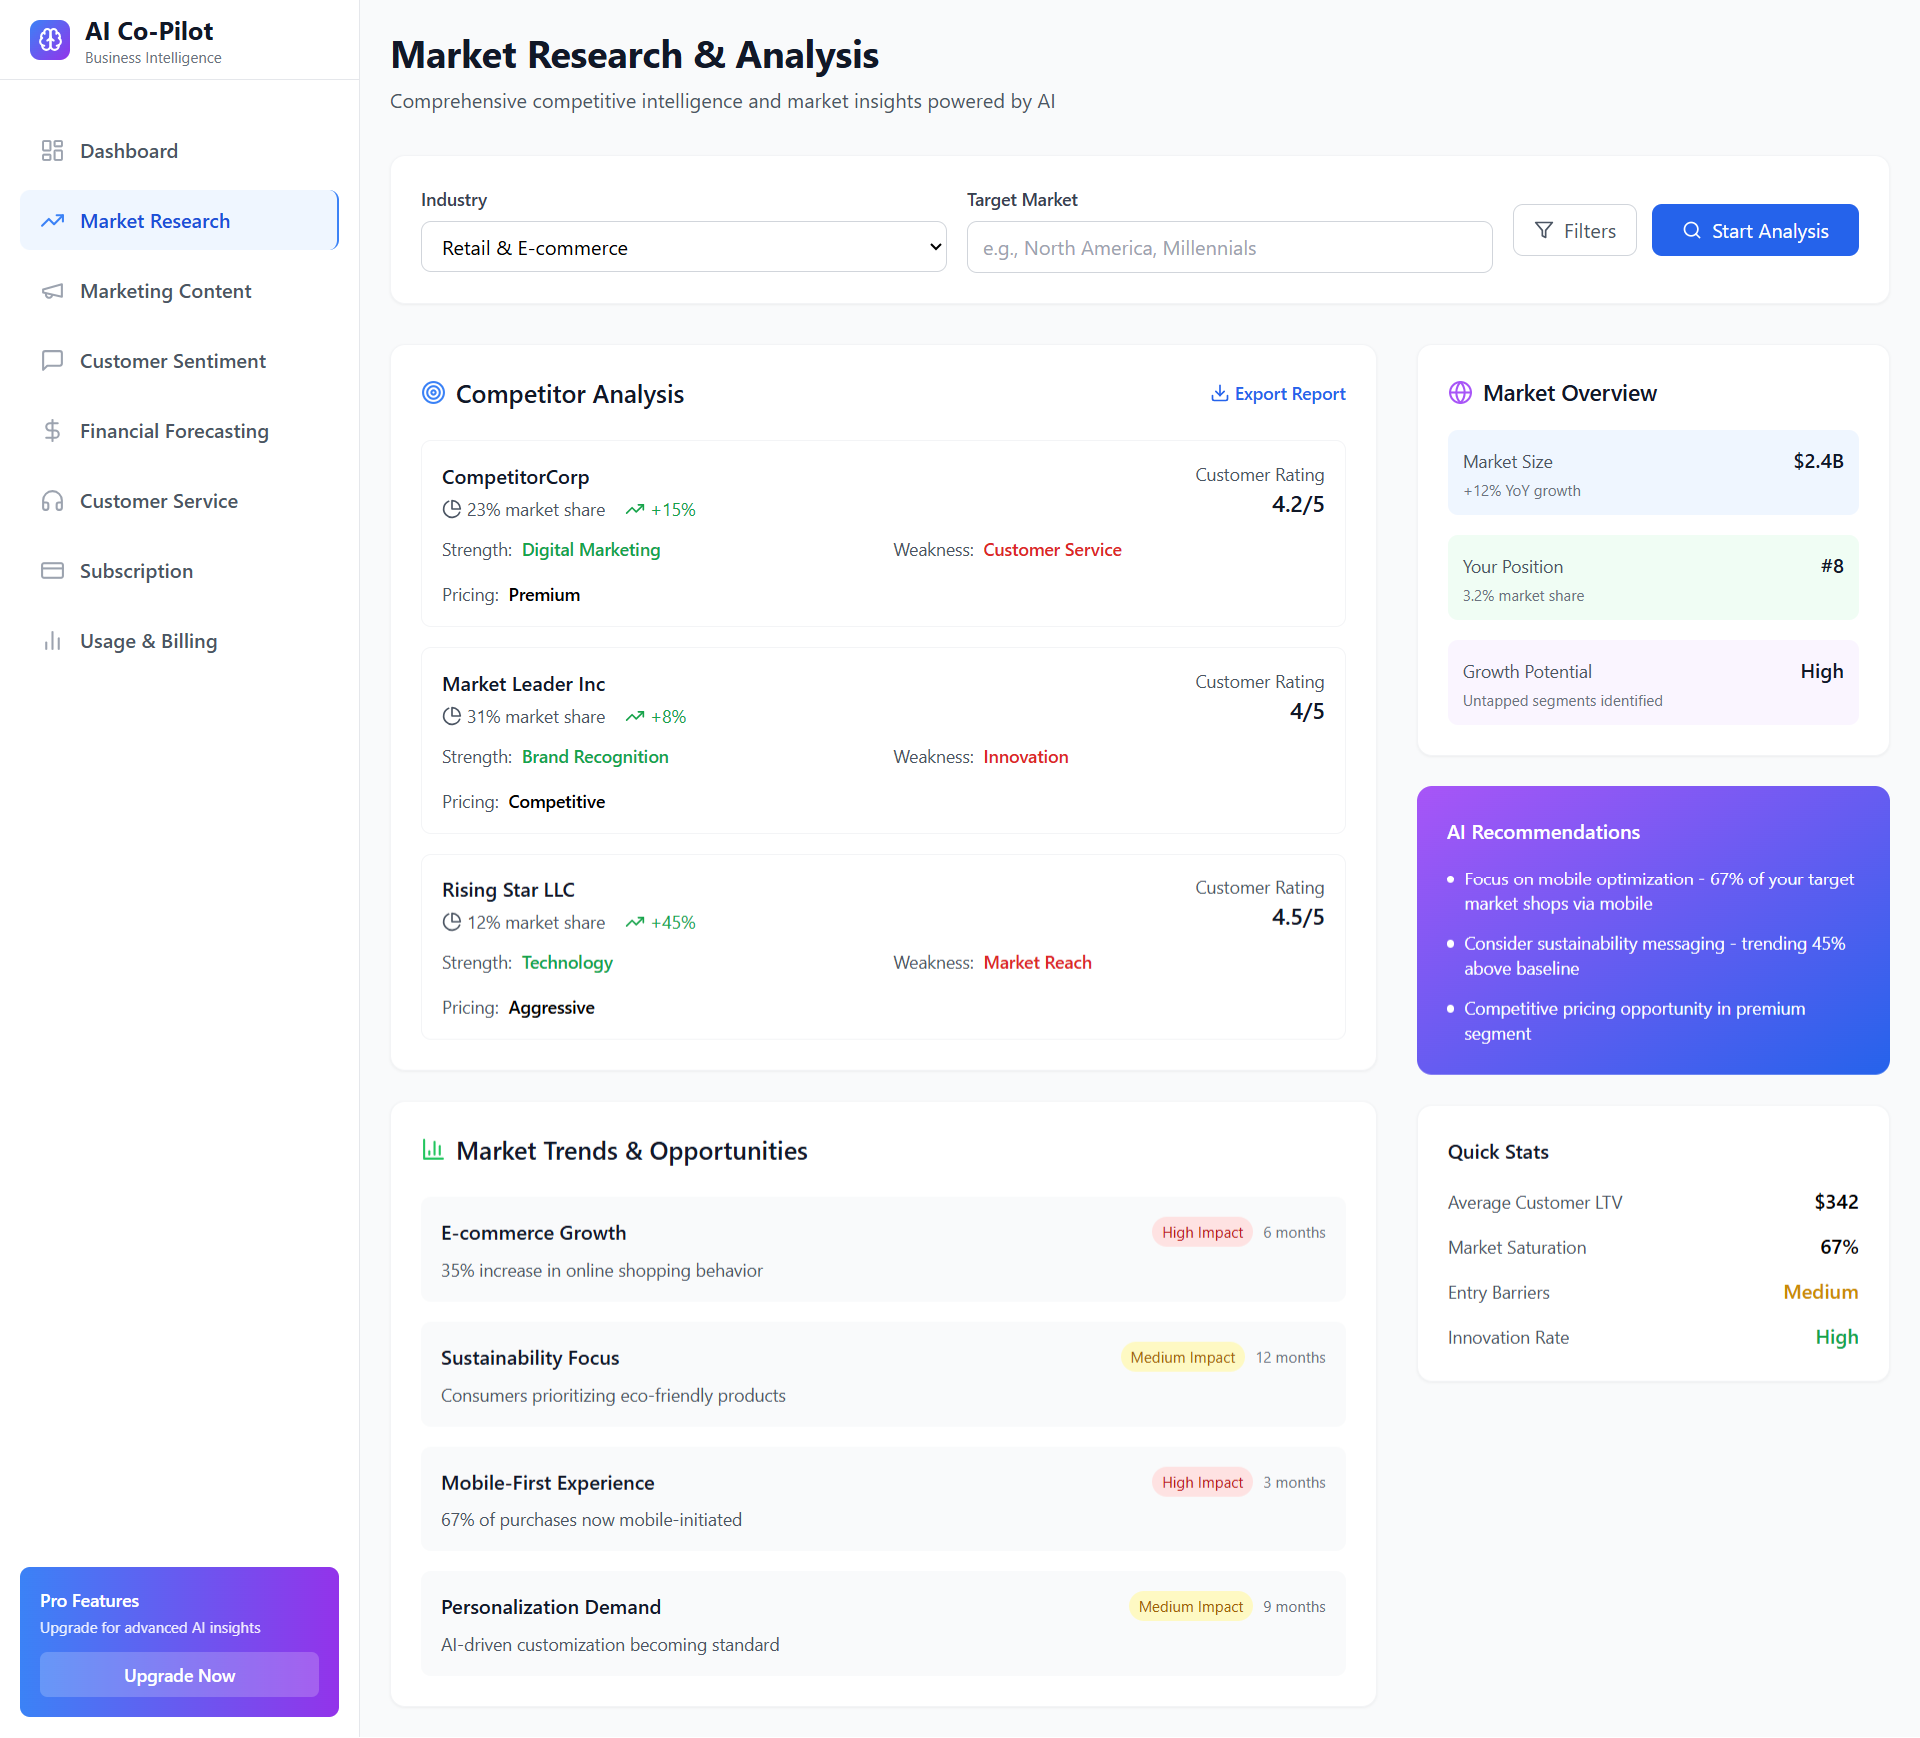Click the chart icon beside Market Trends
This screenshot has height=1738, width=1920.
point(433,1150)
